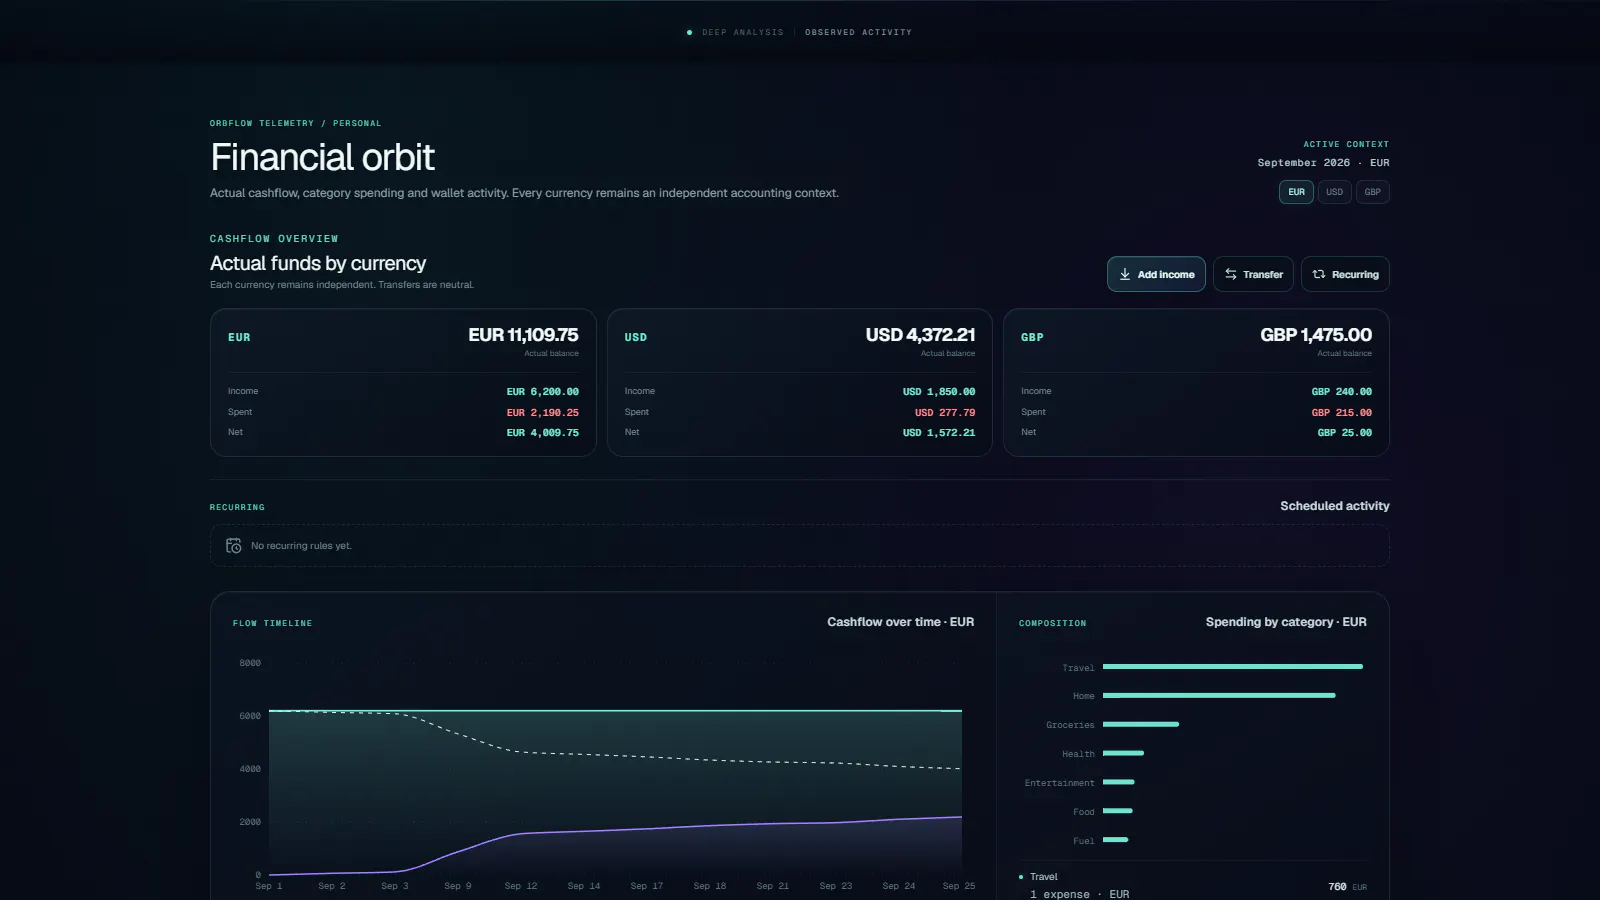Click the loop icon on Recurring
This screenshot has height=900, width=1600.
[x=1319, y=274]
